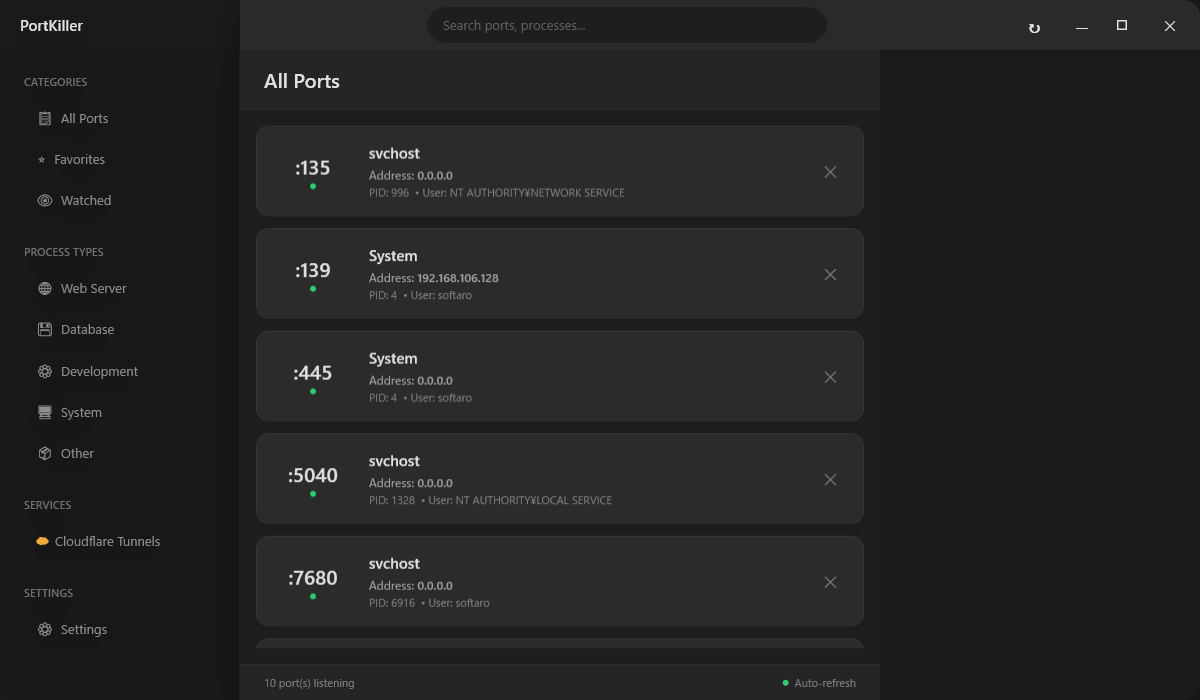Open All Ports category icon
The image size is (1200, 700).
point(45,119)
